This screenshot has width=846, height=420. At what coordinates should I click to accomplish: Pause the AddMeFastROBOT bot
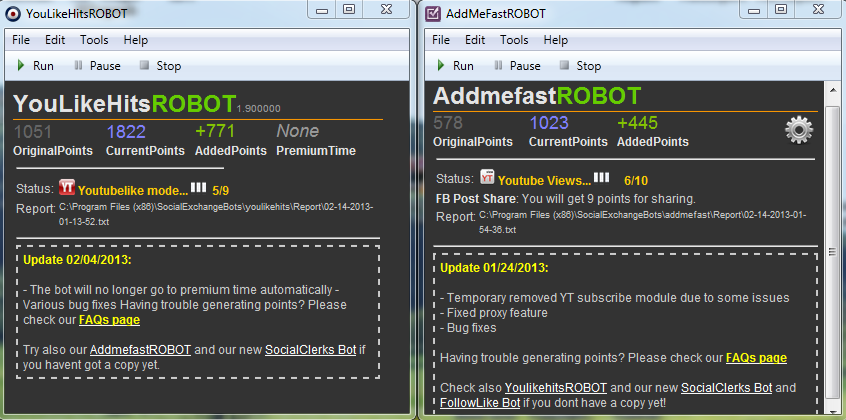[x=517, y=65]
